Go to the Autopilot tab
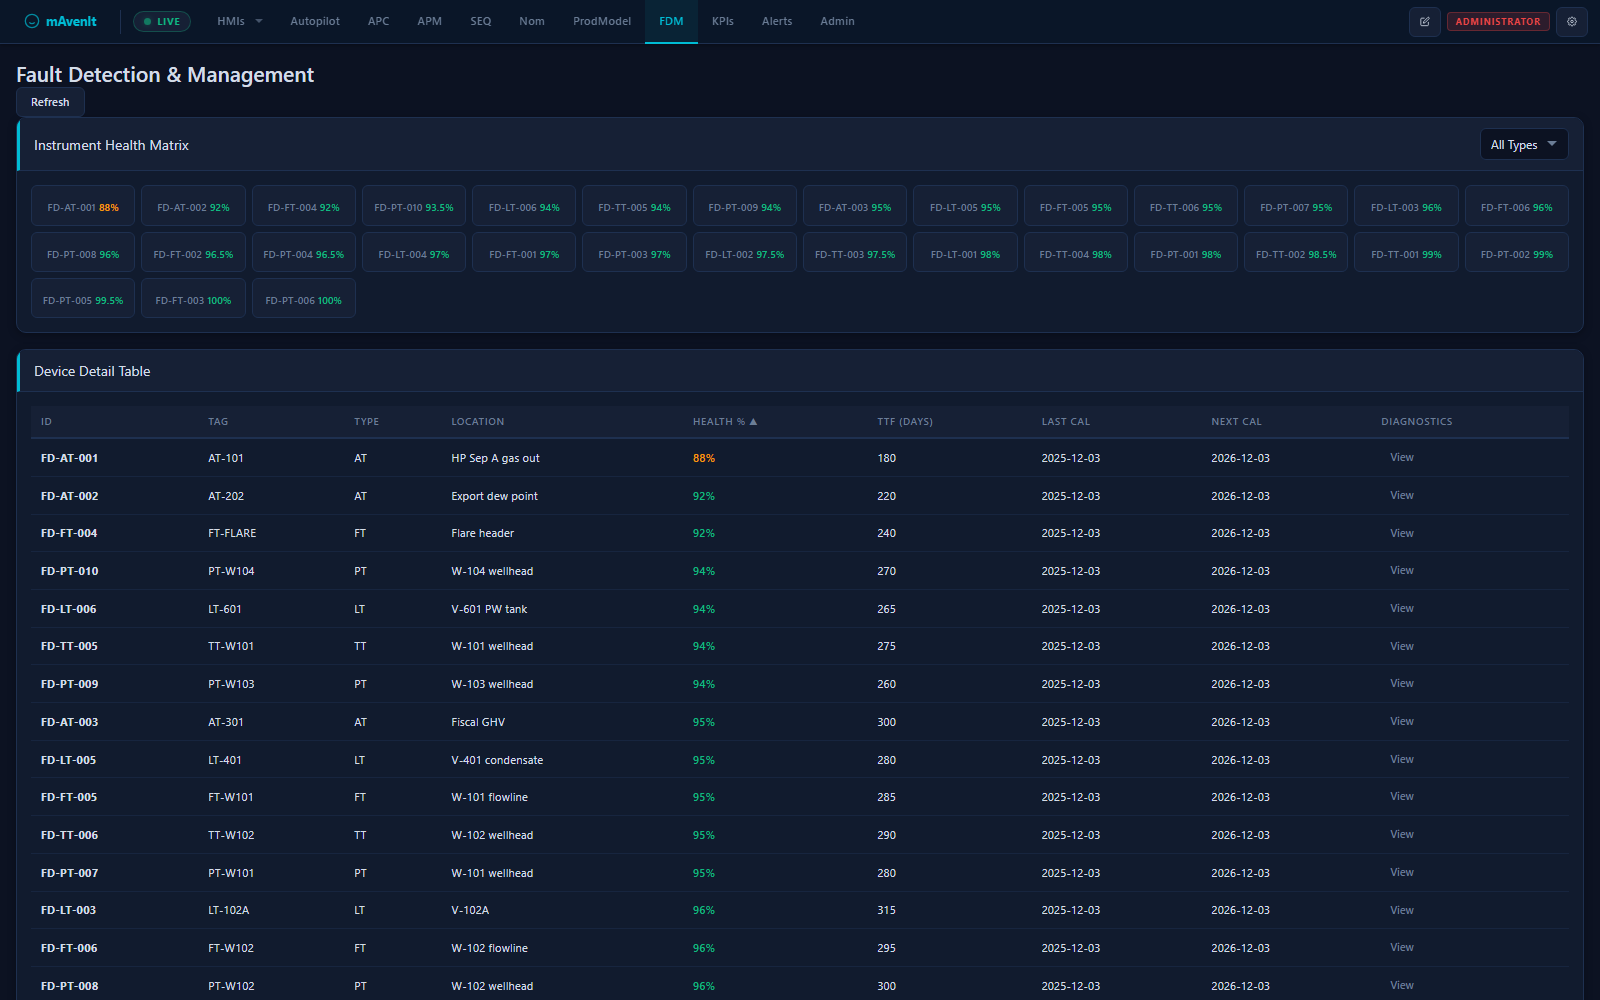This screenshot has width=1600, height=1000. tap(315, 21)
